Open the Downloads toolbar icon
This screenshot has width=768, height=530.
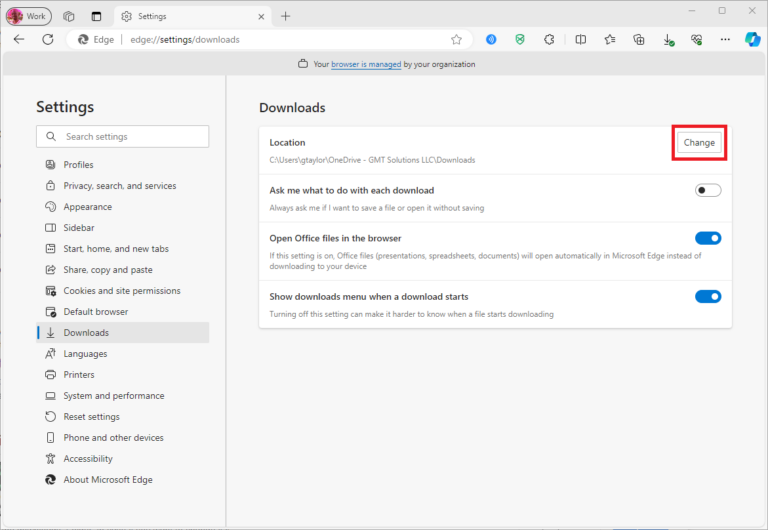click(668, 40)
